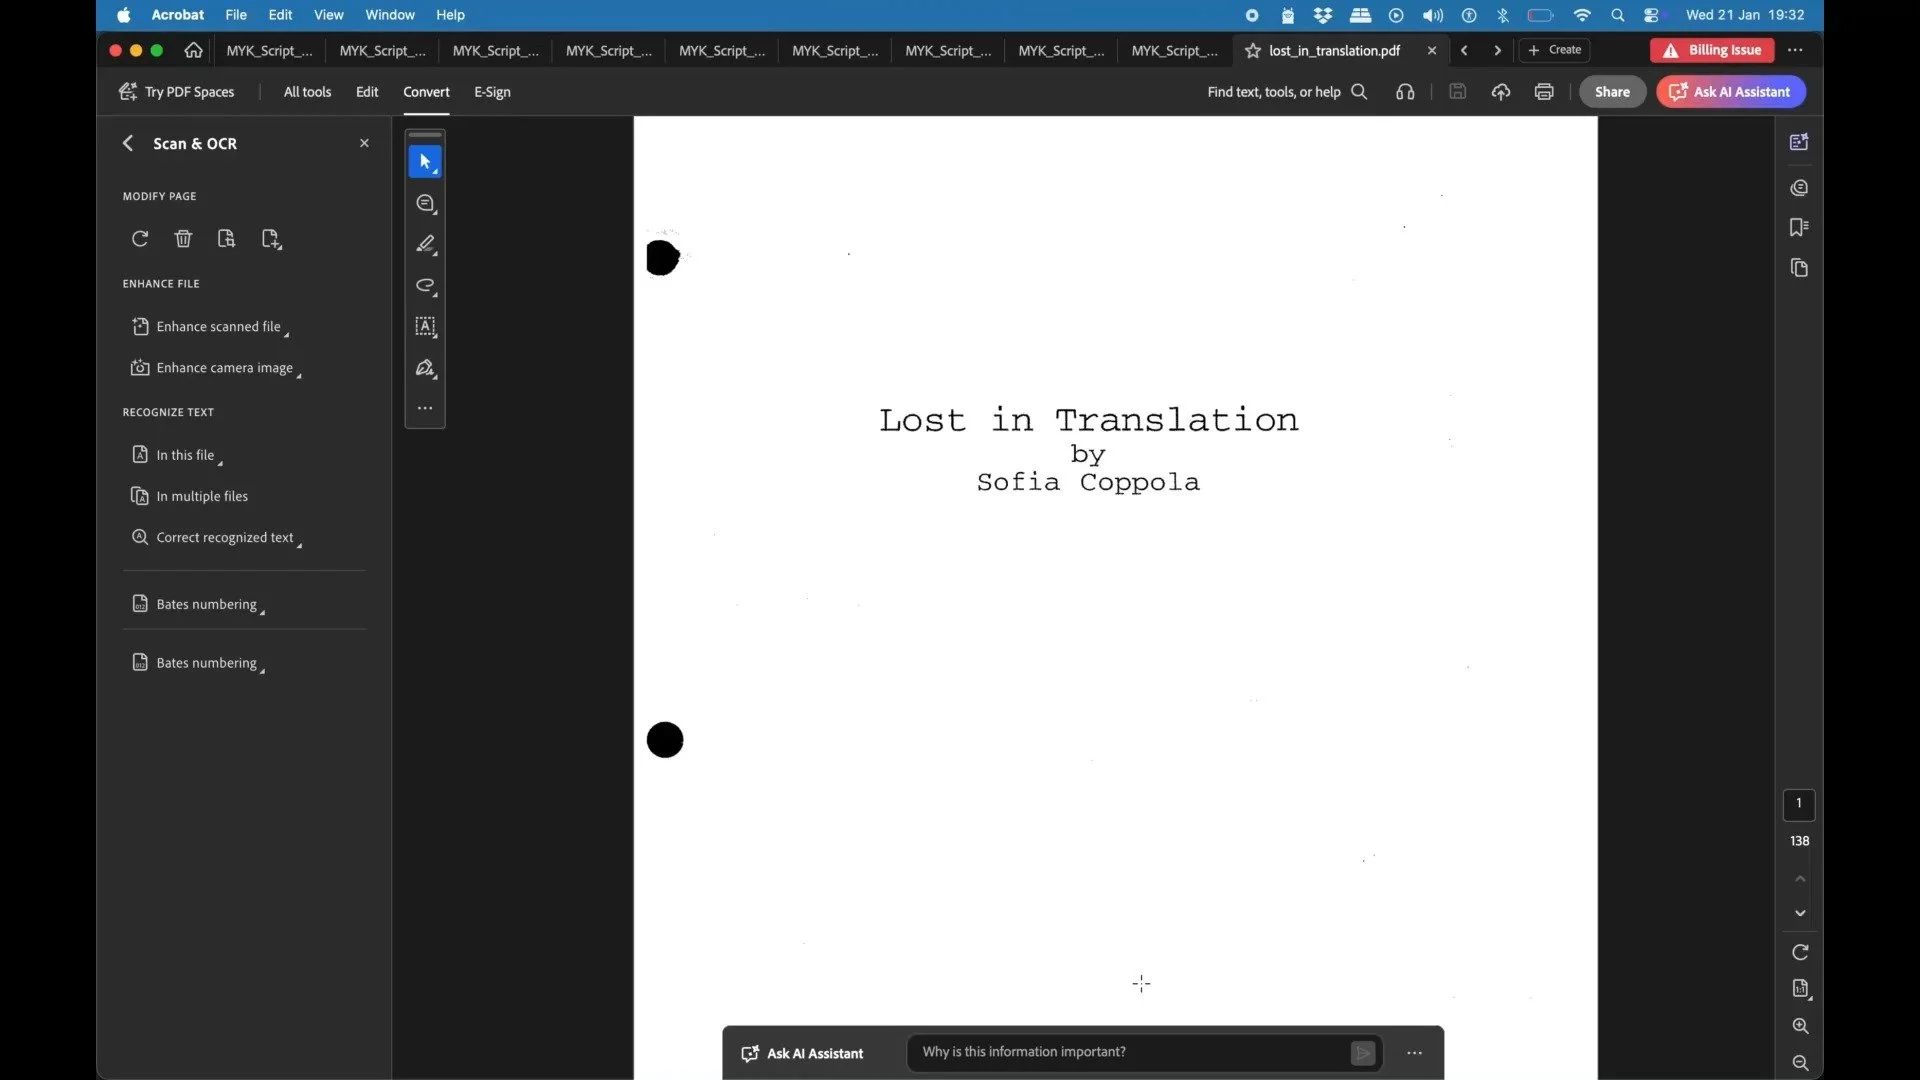Click the next page down arrow
Screen dimensions: 1920x1080
click(1800, 913)
